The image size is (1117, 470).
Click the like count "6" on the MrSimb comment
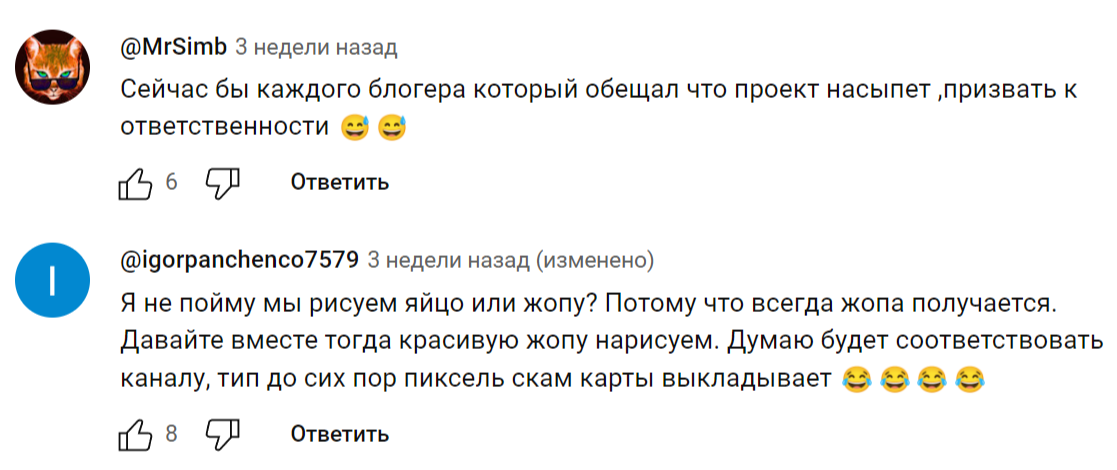pyautogui.click(x=171, y=182)
